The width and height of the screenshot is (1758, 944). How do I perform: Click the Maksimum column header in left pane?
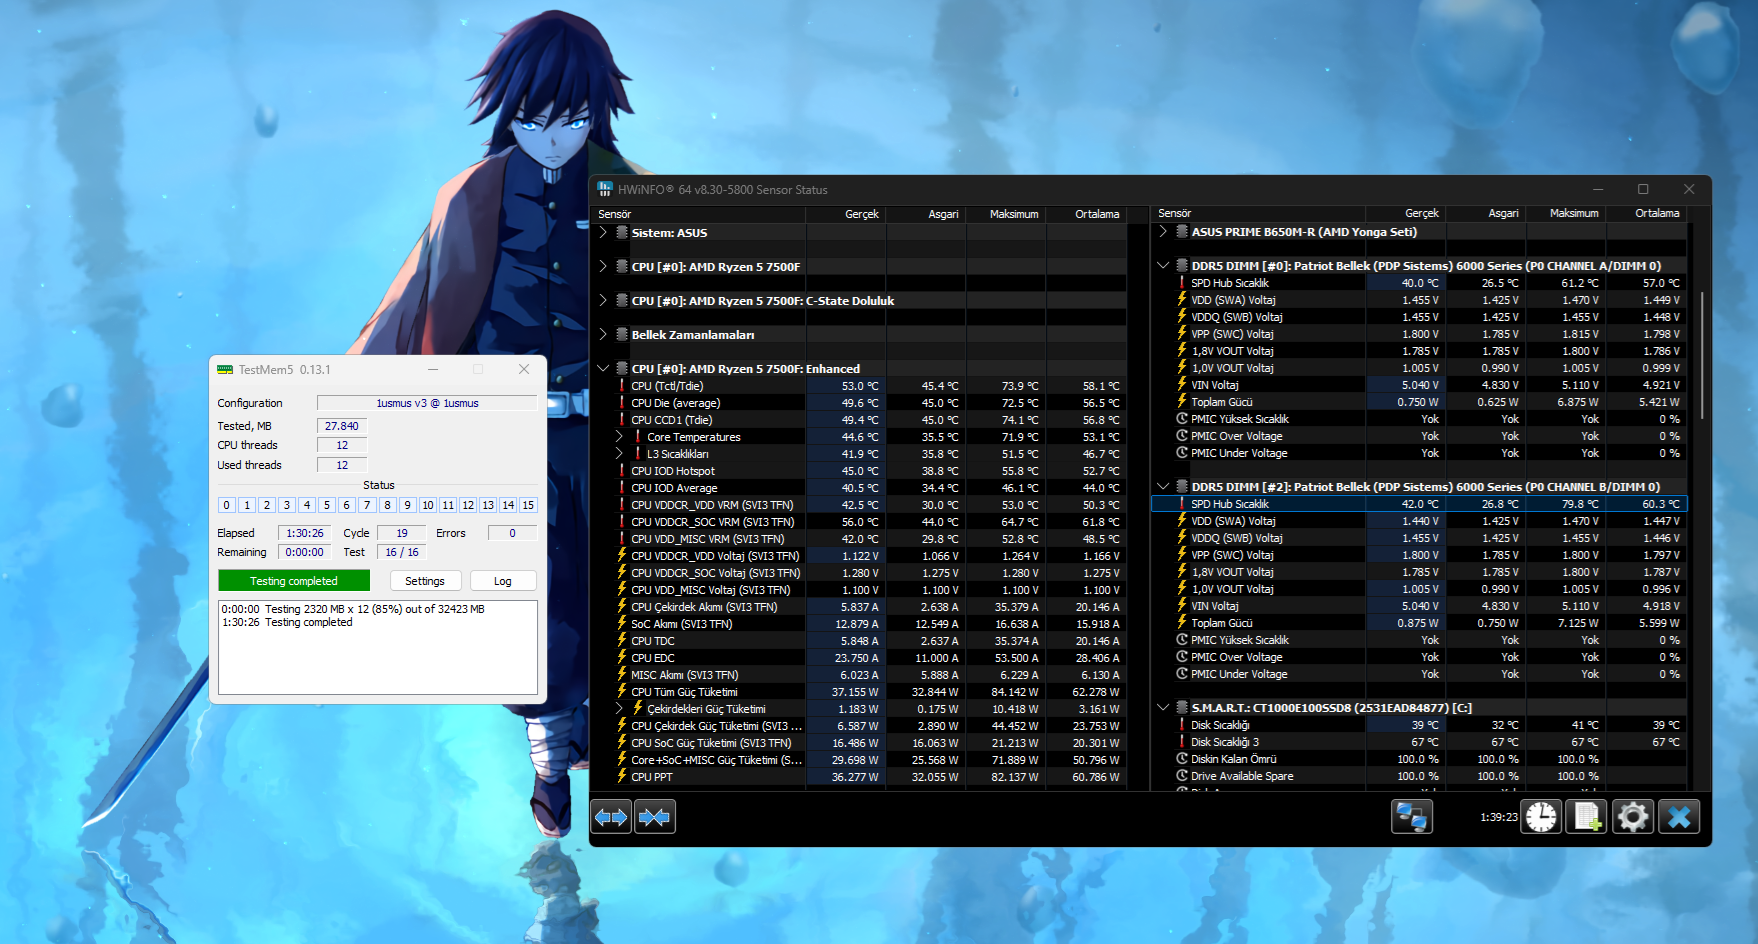(x=1006, y=214)
